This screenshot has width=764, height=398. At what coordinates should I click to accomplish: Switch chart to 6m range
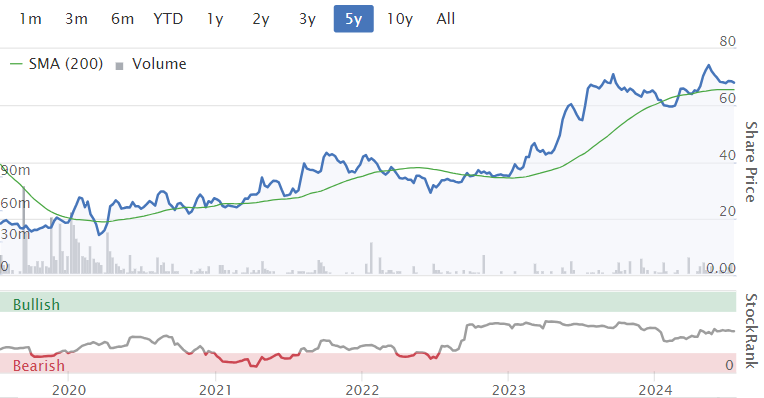click(x=122, y=19)
